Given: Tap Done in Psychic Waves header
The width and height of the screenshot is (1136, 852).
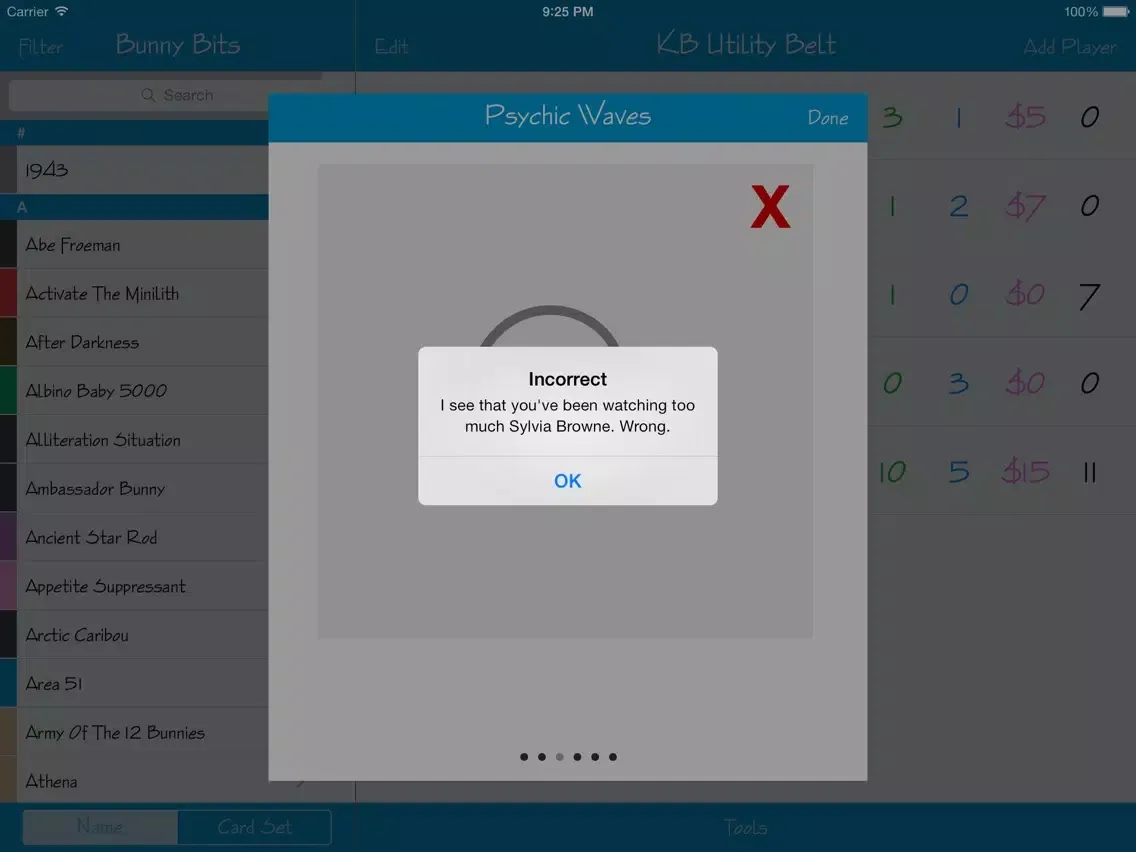Looking at the screenshot, I should [827, 118].
